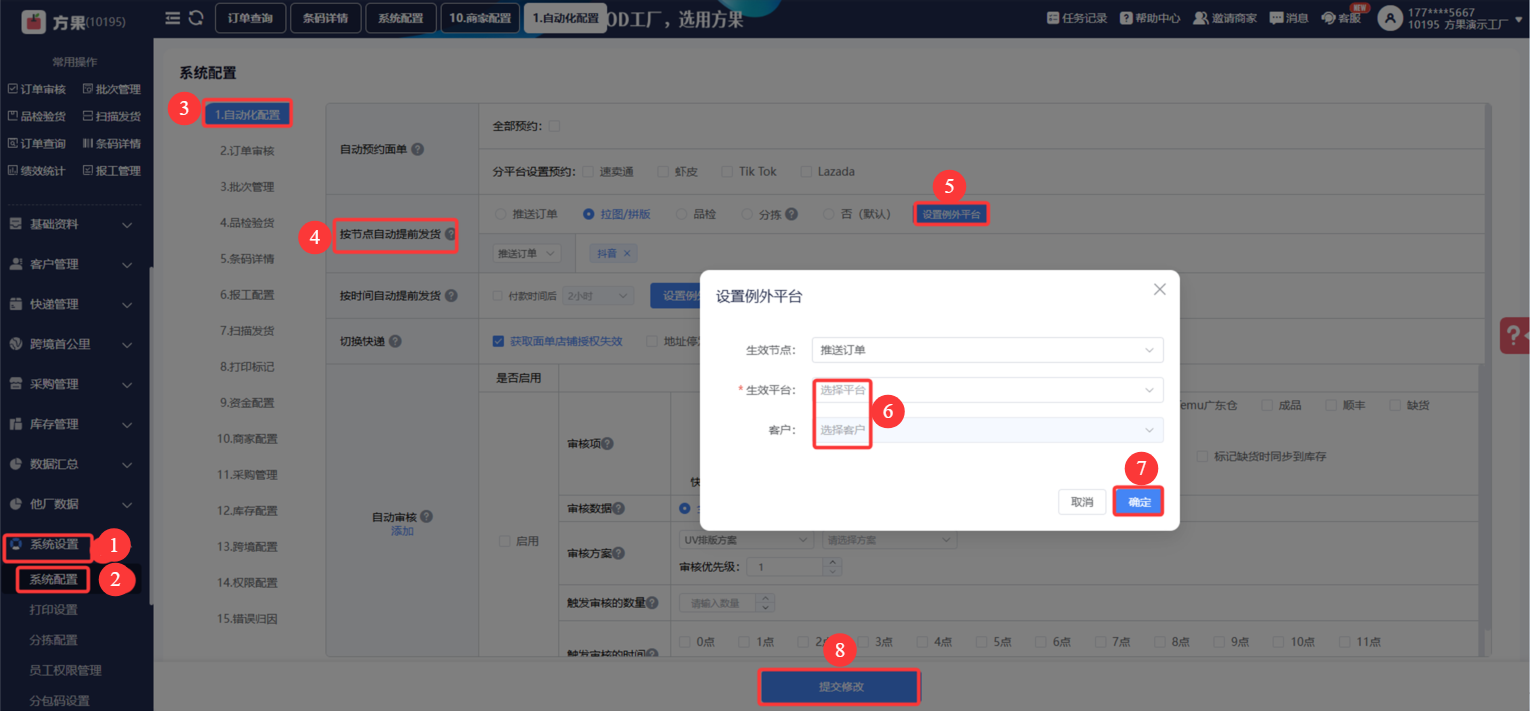Viewport: 1530px width, 711px height.
Task: Open UV排版方案 dropdown
Action: click(x=745, y=540)
